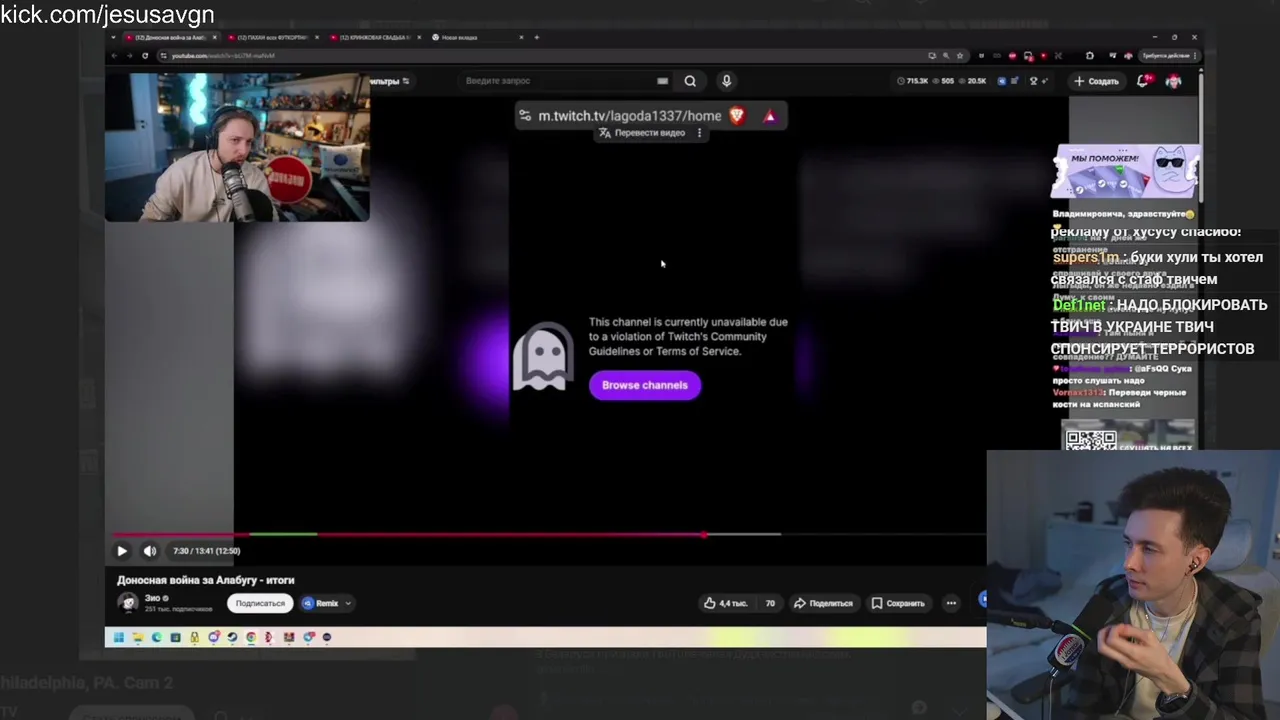
Task: Play the YouTube video
Action: (x=122, y=551)
